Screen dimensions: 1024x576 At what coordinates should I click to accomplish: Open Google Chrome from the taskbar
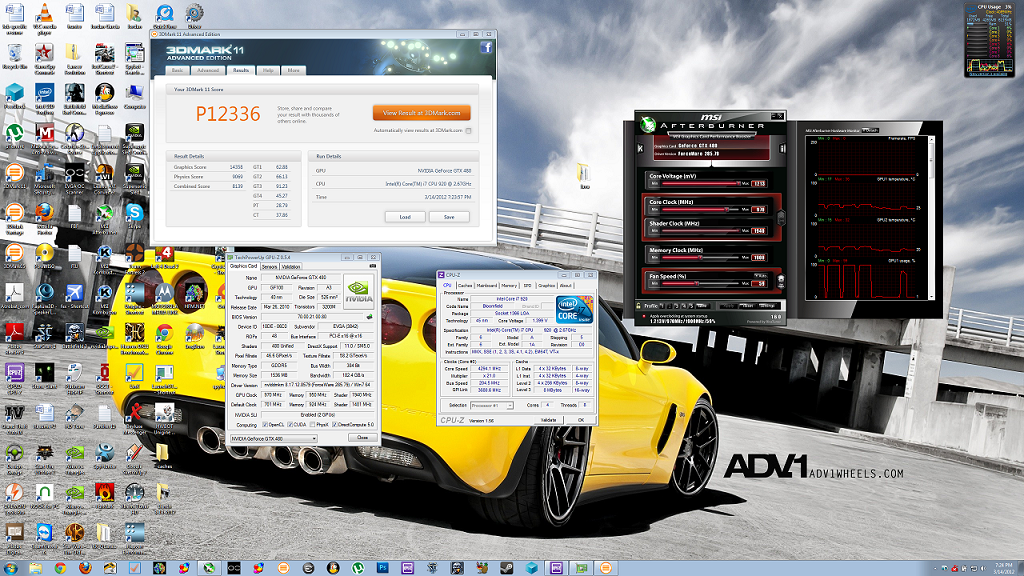tap(60, 568)
